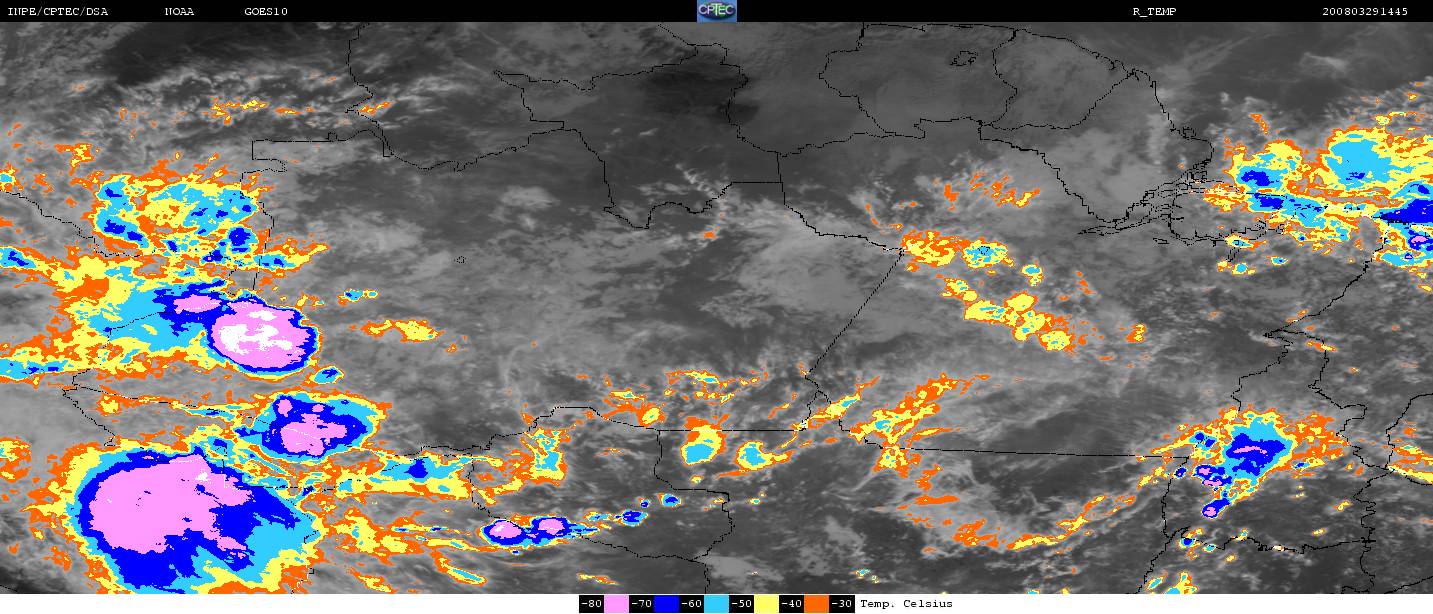Click the -50 legend value

(741, 604)
